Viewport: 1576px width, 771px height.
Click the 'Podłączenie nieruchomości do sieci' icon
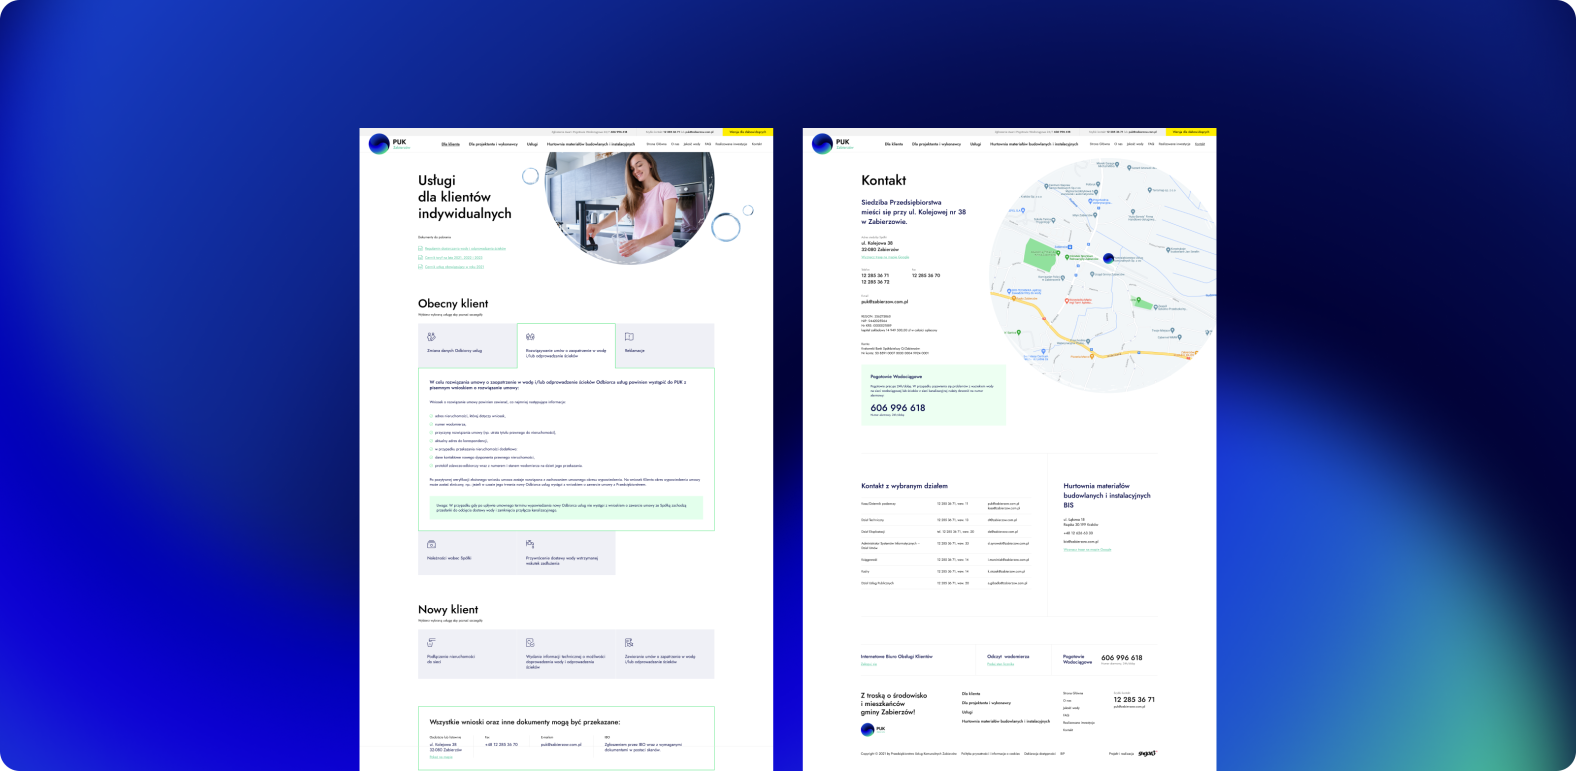[x=431, y=642]
